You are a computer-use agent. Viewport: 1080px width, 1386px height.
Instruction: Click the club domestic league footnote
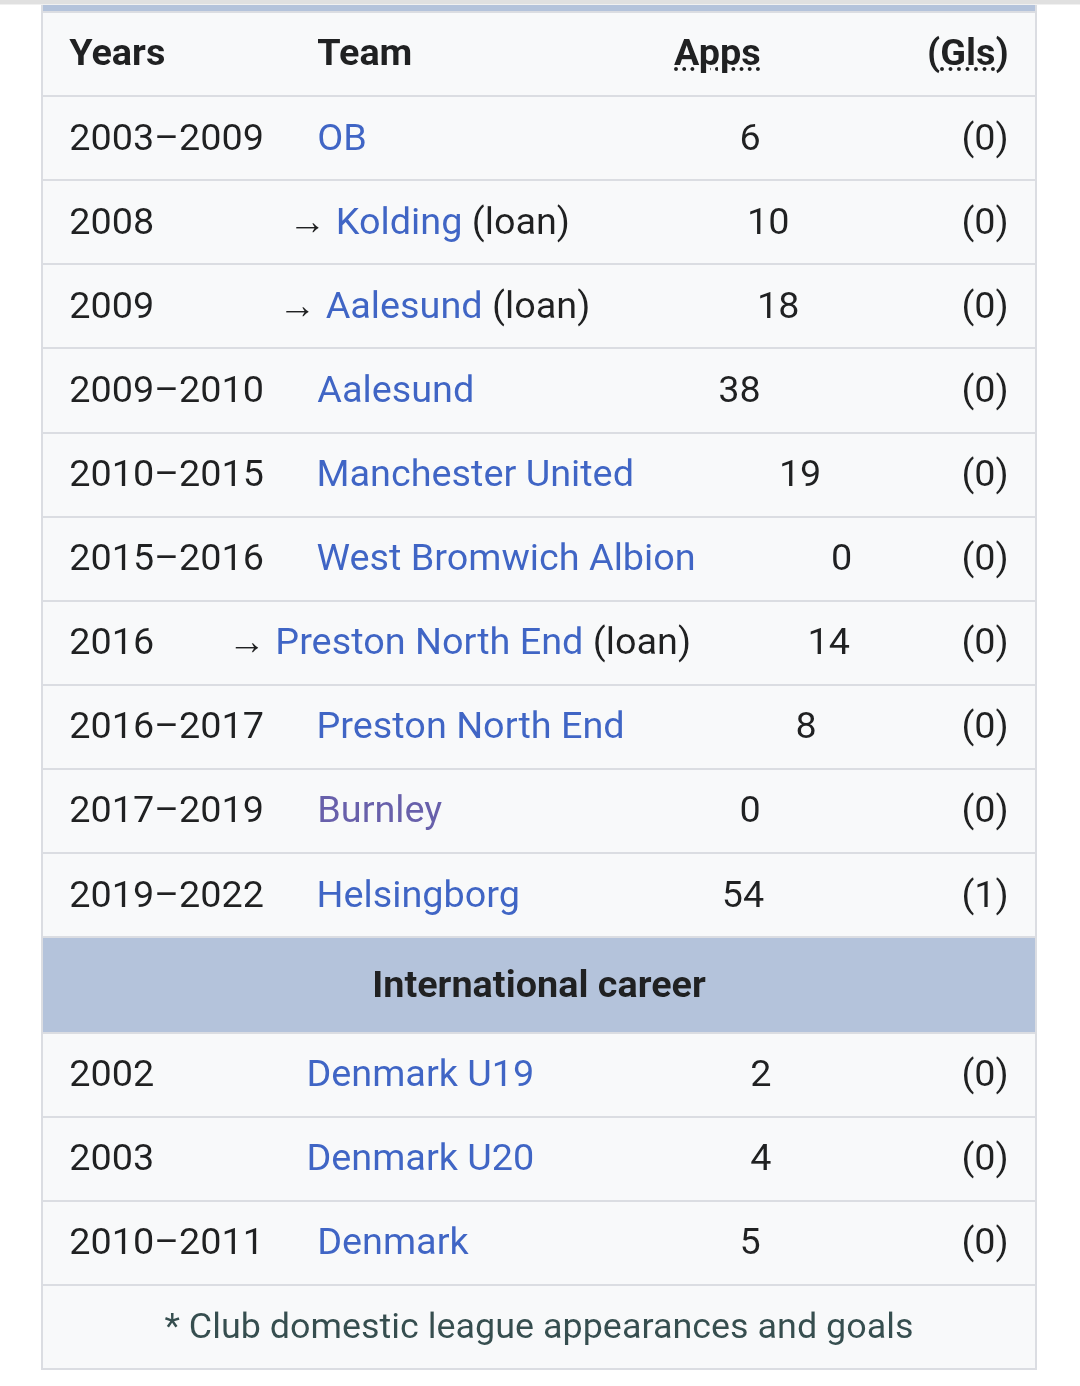tap(539, 1327)
